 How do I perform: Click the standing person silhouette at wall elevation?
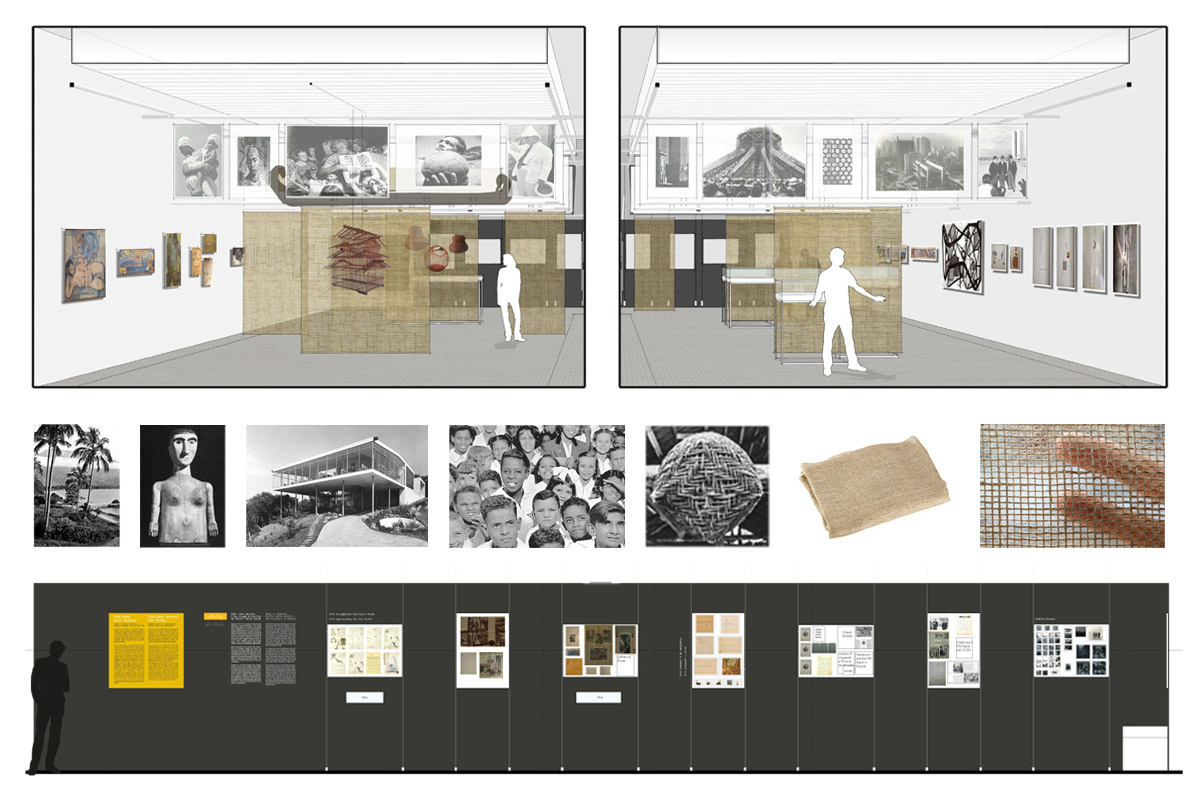click(x=49, y=706)
